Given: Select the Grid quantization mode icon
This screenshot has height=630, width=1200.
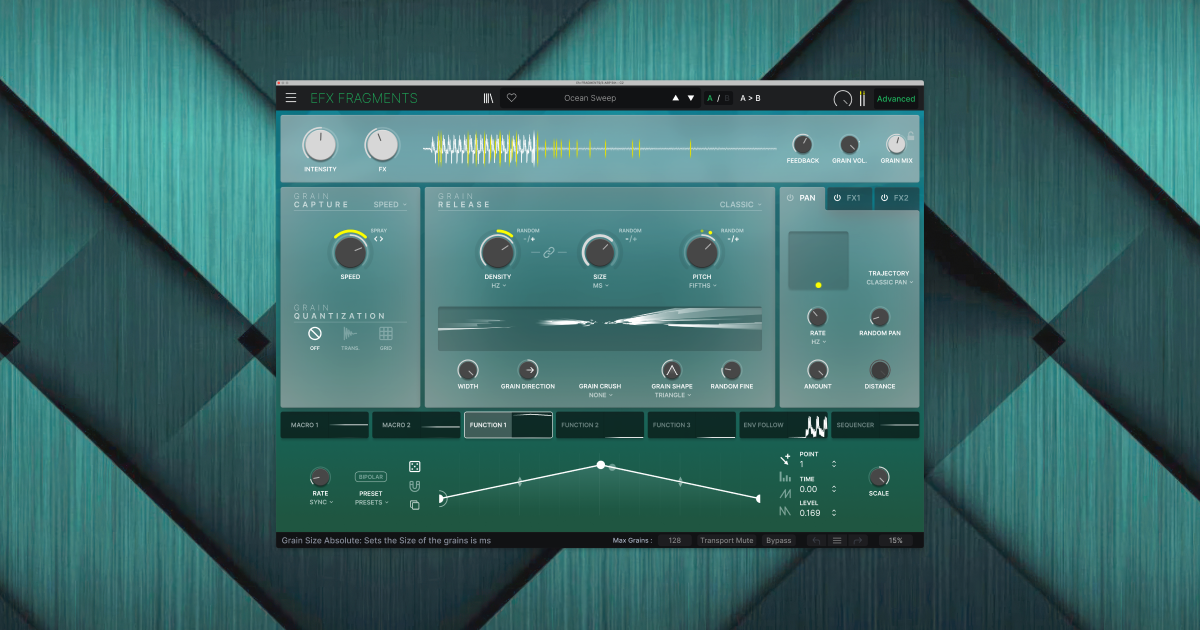Looking at the screenshot, I should click(x=386, y=334).
